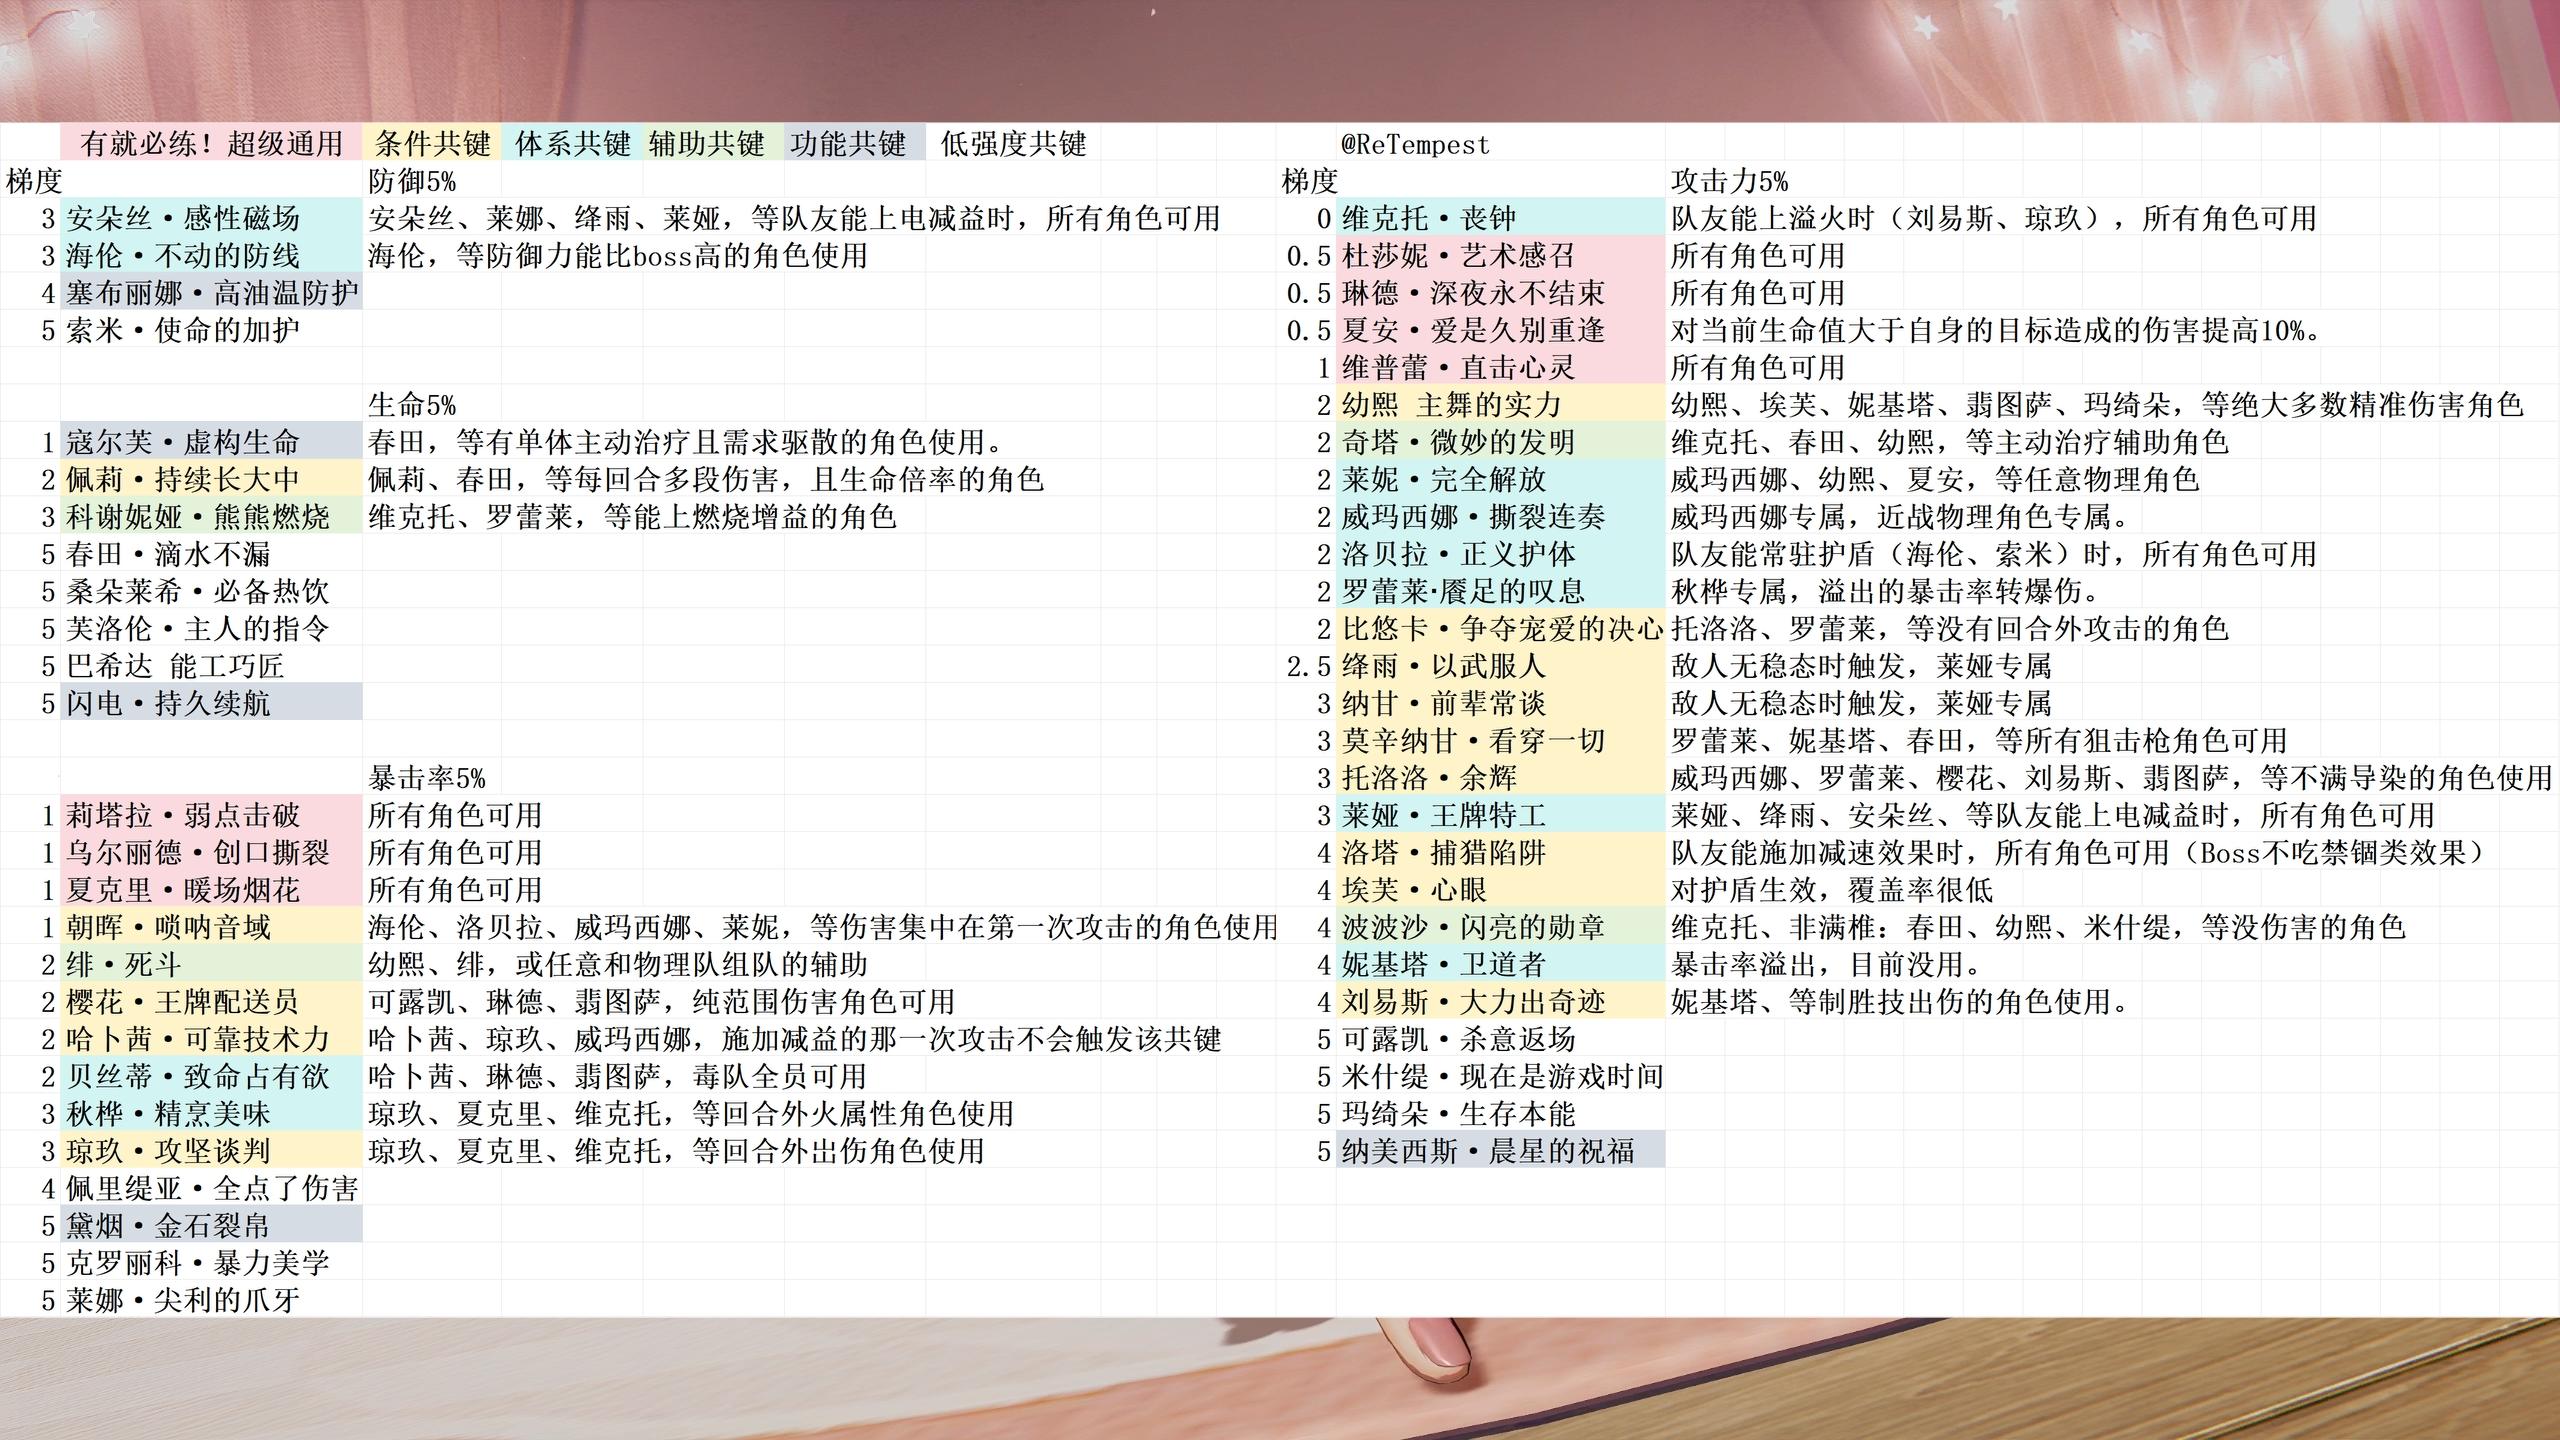2560x1440 pixels.
Task: Select cell 莱娜·尖利的爪牙
Action: 183,1300
